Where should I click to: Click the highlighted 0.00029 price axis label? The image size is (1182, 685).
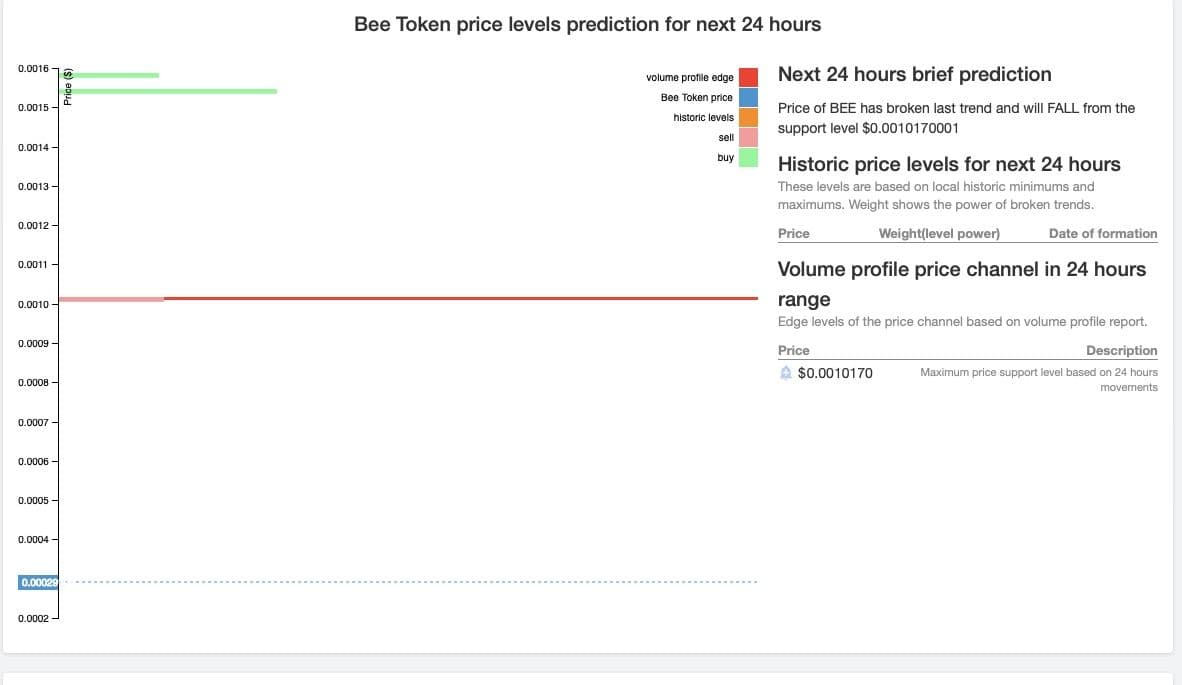coord(38,582)
